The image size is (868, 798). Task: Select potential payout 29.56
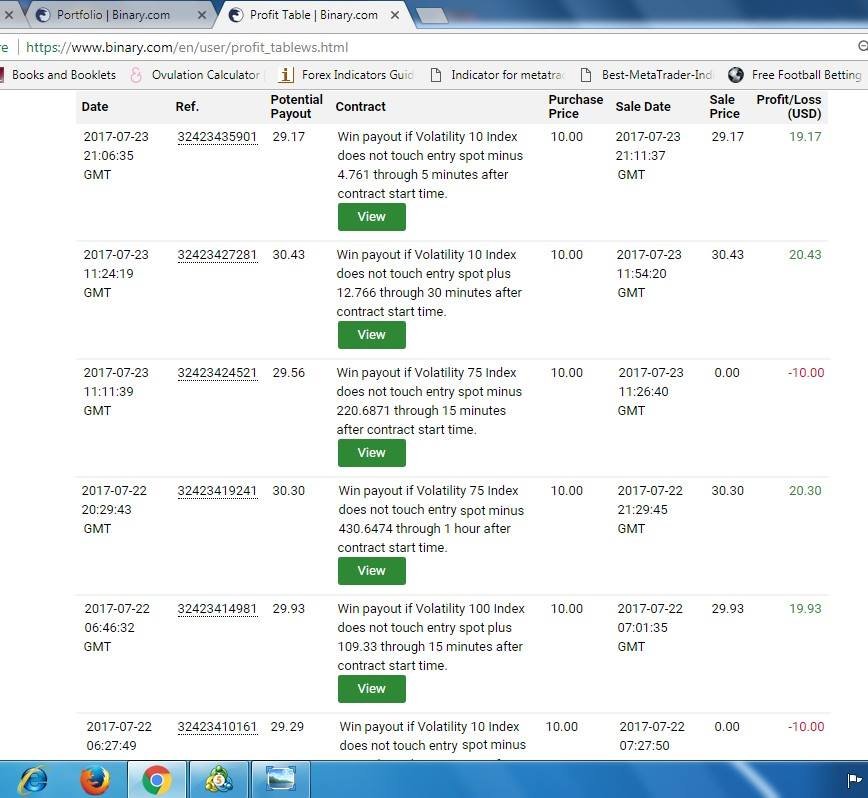point(288,372)
